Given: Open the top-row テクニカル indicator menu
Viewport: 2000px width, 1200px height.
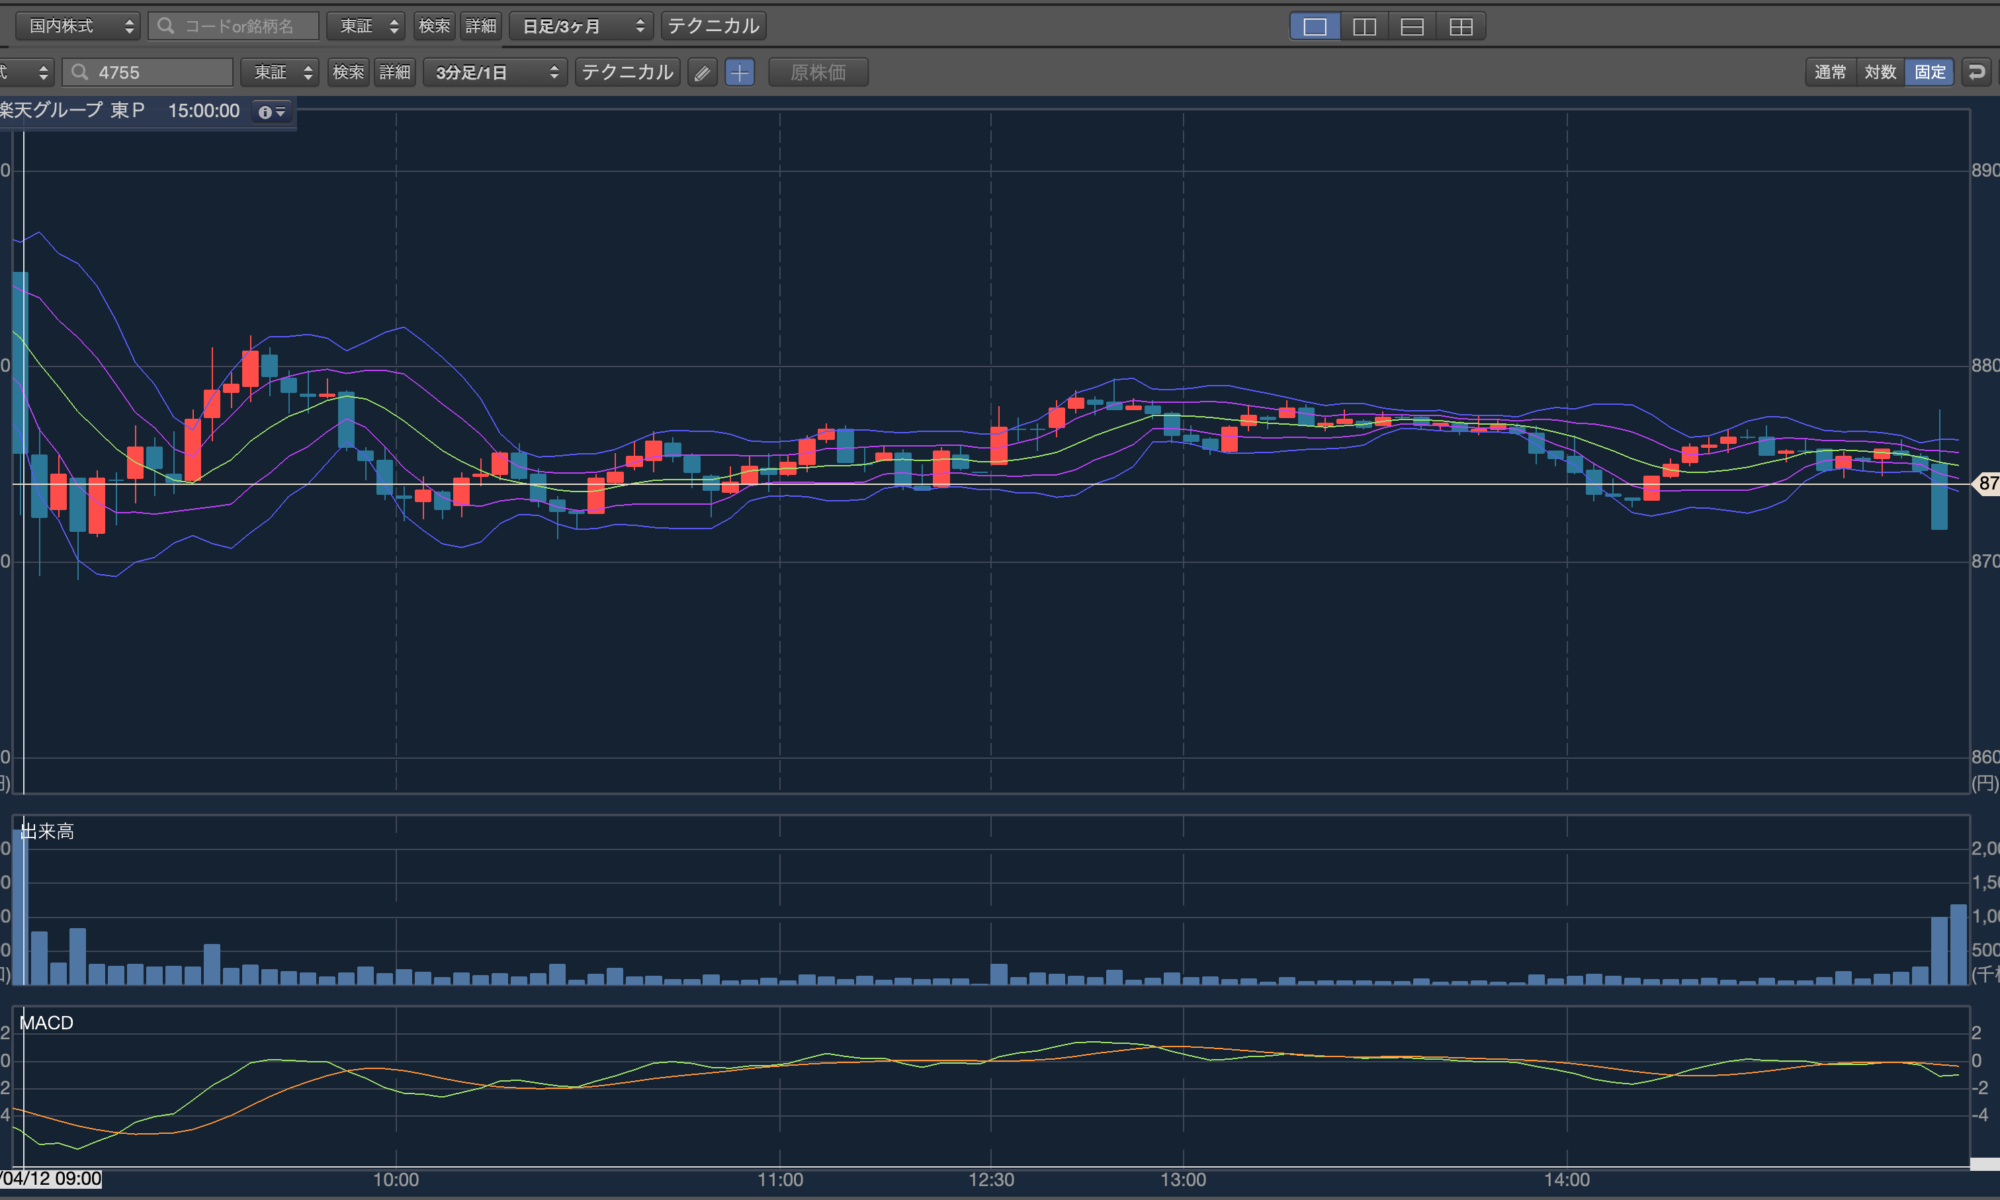Looking at the screenshot, I should [x=713, y=26].
